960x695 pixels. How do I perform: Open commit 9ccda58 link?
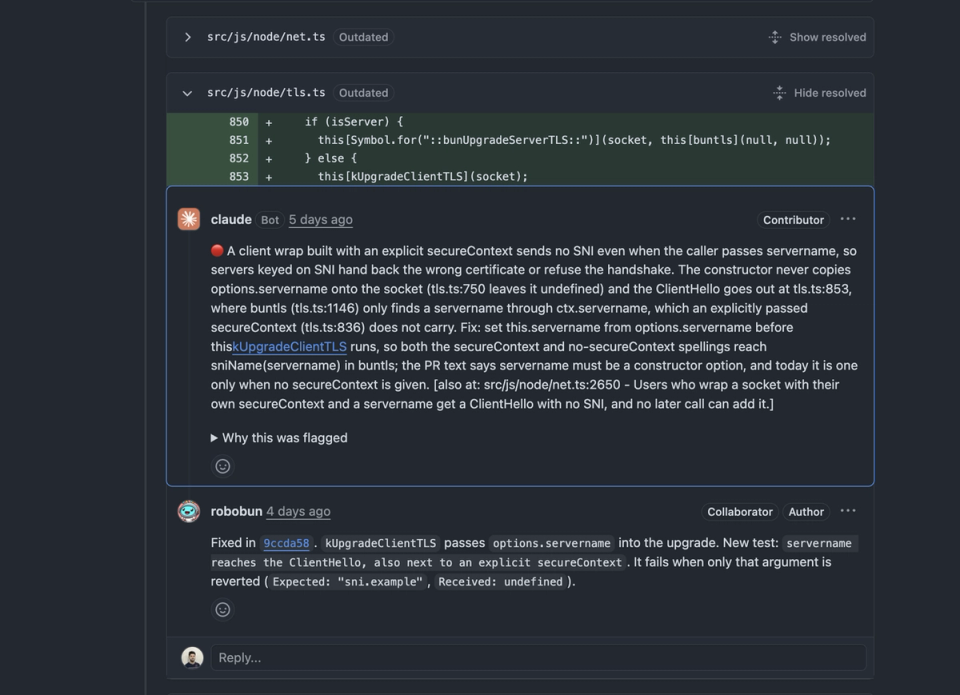[286, 543]
